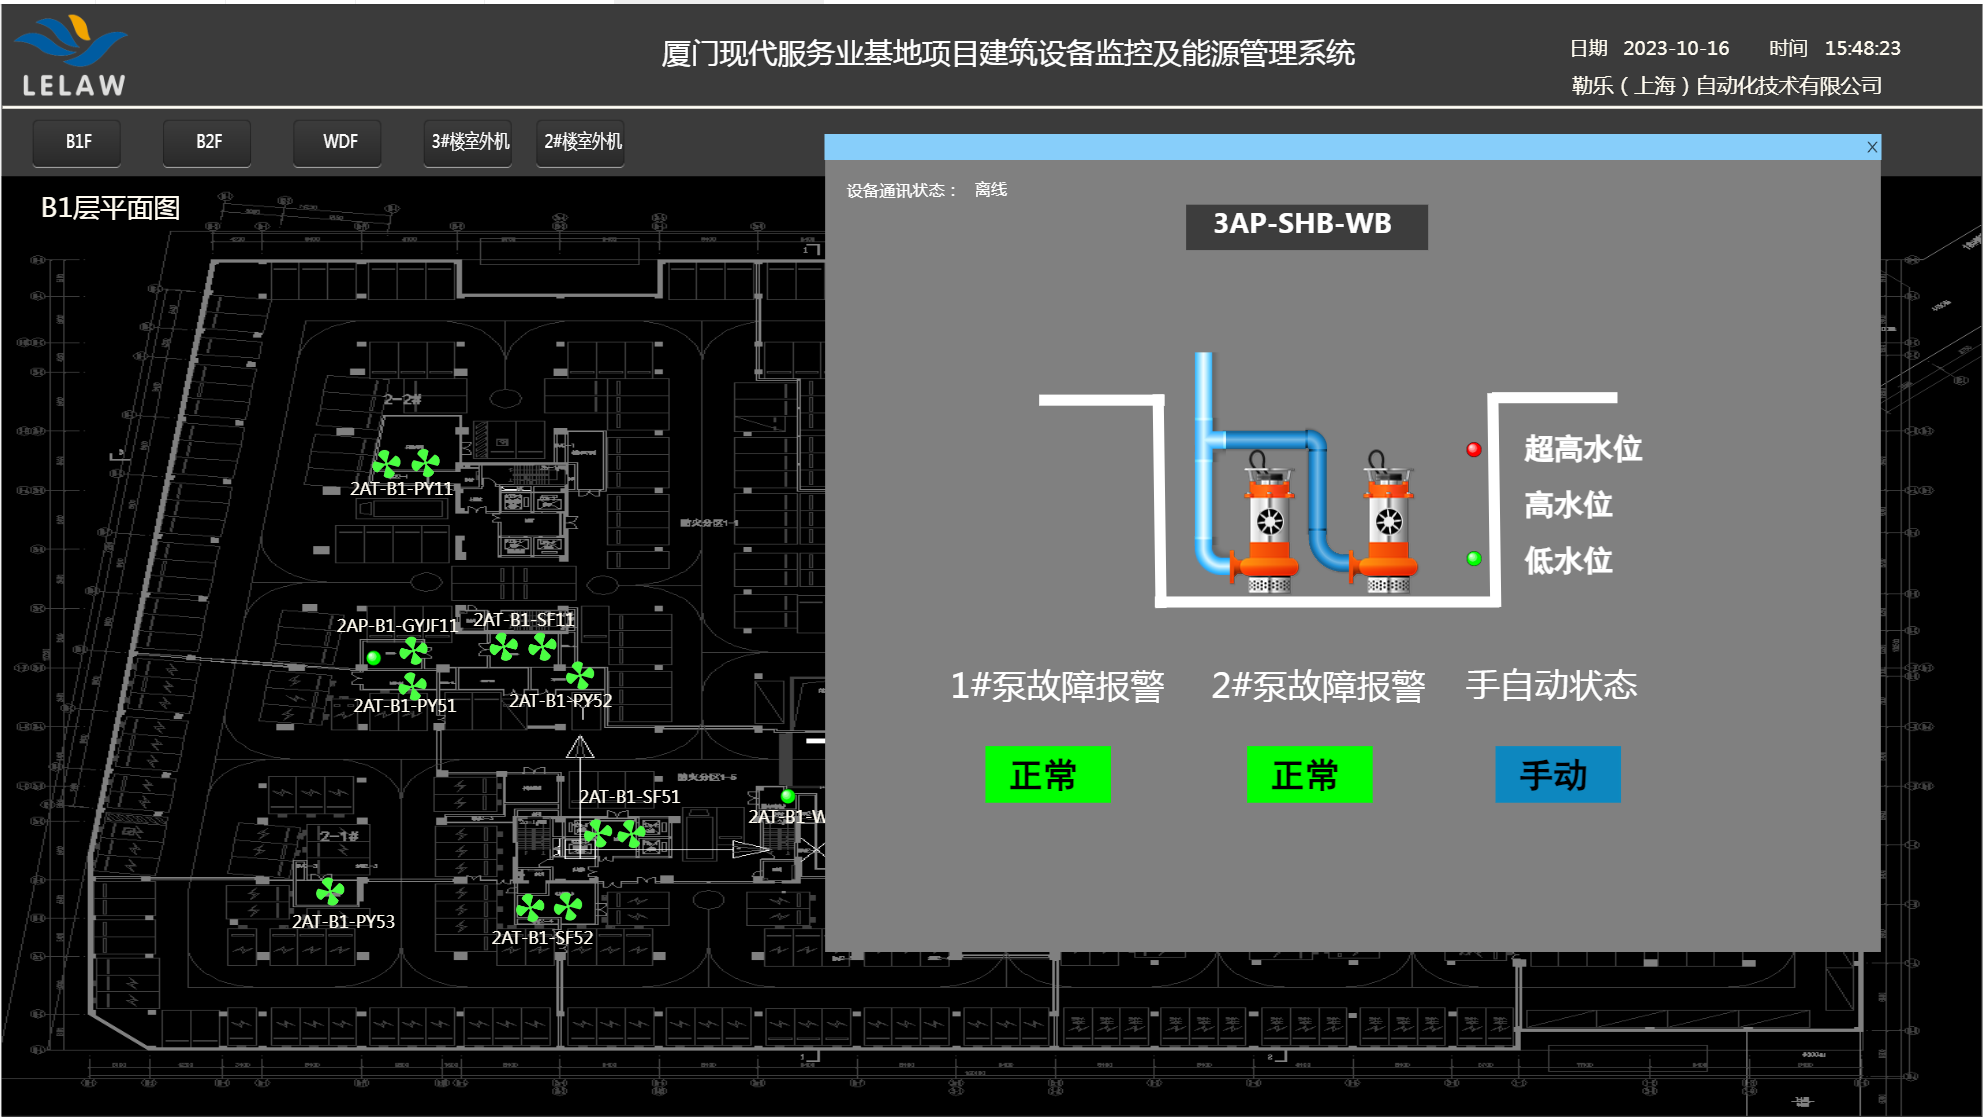Open the WDF page
1983x1117 pixels.
point(339,142)
